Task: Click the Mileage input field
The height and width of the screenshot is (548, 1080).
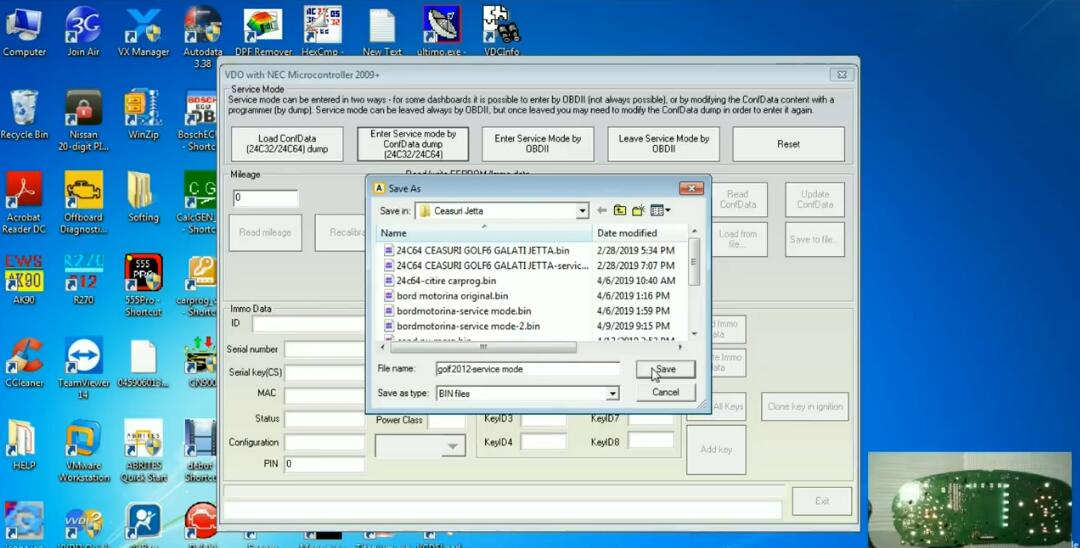Action: 265,198
